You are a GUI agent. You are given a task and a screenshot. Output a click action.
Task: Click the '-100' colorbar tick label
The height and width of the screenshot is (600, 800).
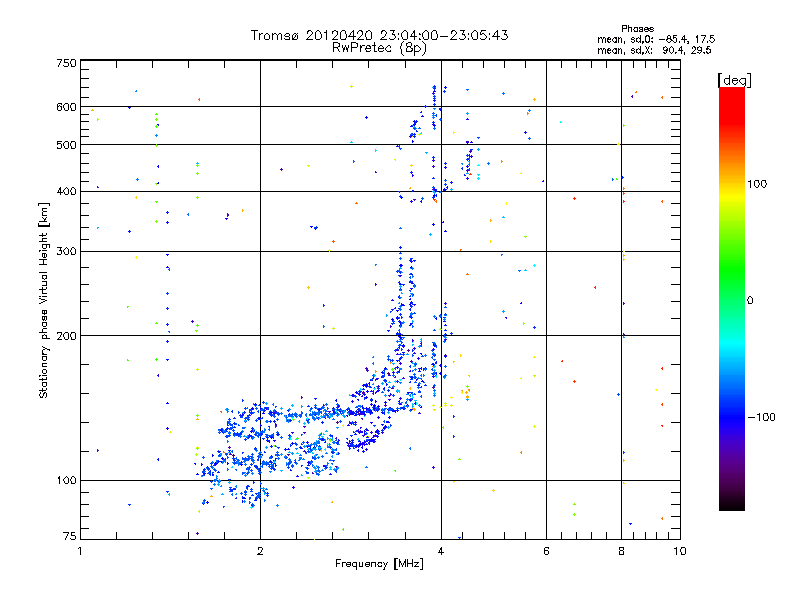click(761, 417)
